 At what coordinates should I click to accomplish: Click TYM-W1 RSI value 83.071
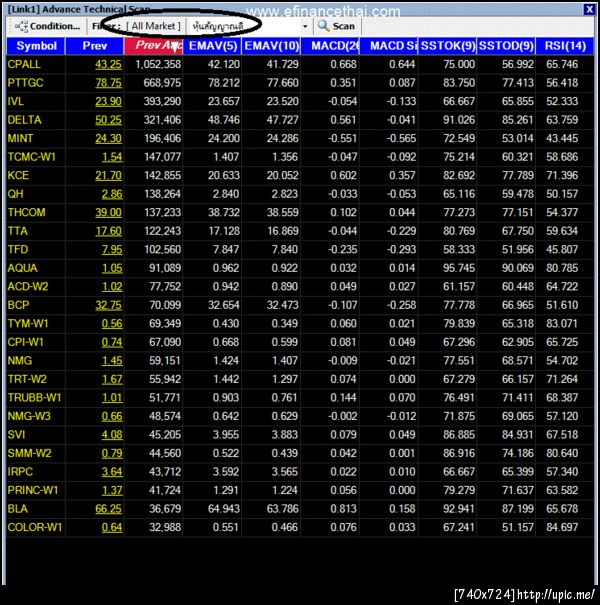point(562,324)
